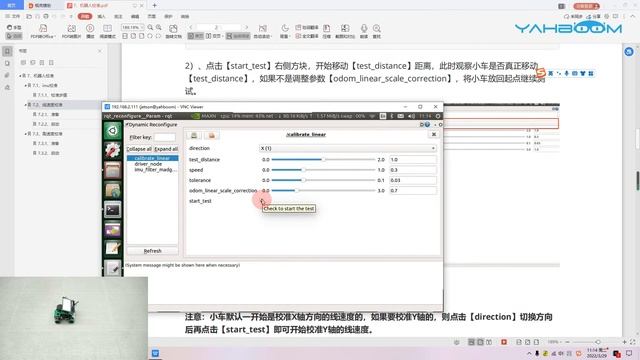Click the 压缩 compress toolbar icon
640x360 pixels.
(327, 31)
